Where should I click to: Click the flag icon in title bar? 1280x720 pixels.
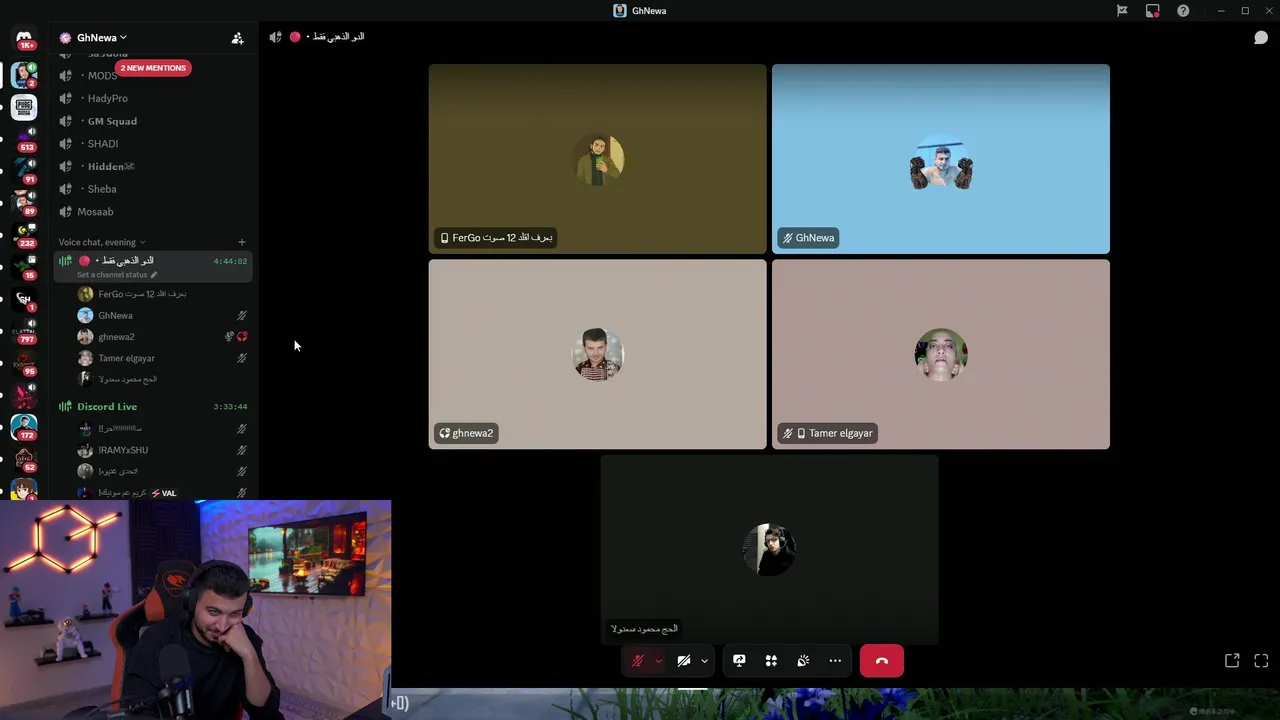click(1122, 11)
